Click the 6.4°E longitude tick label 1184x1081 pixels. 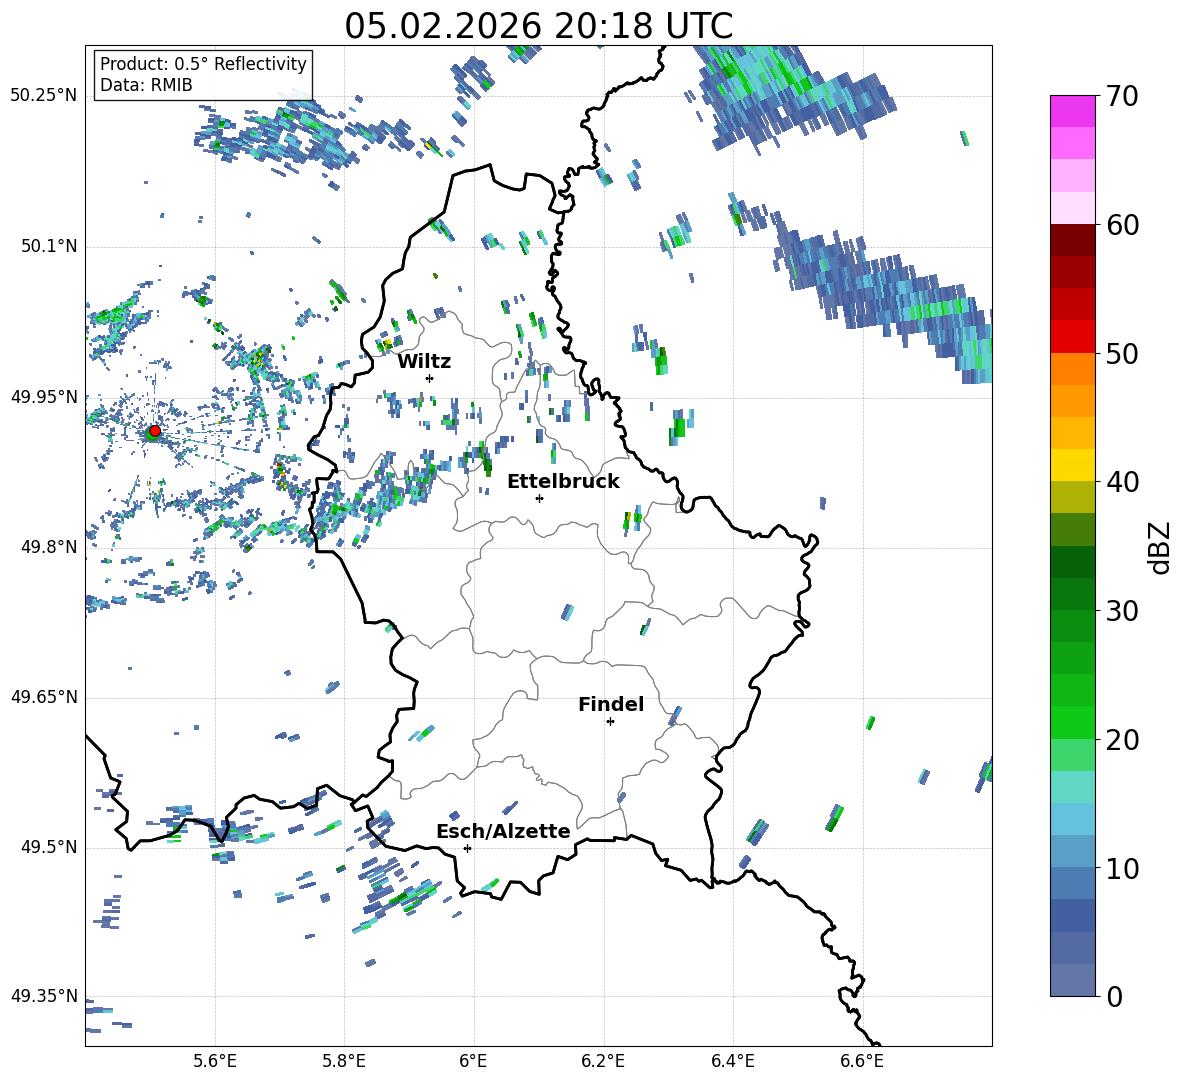click(732, 1061)
